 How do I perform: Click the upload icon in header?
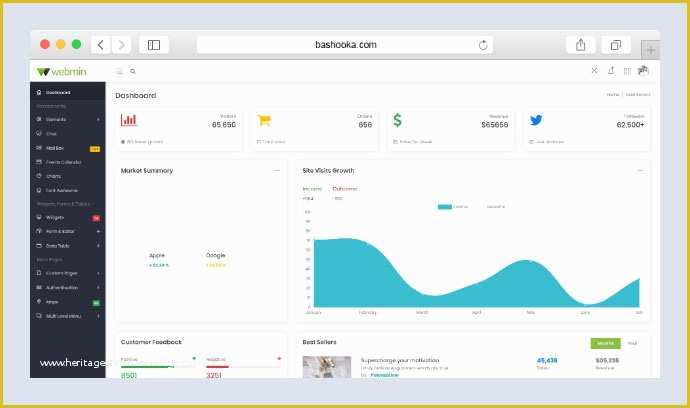[611, 70]
